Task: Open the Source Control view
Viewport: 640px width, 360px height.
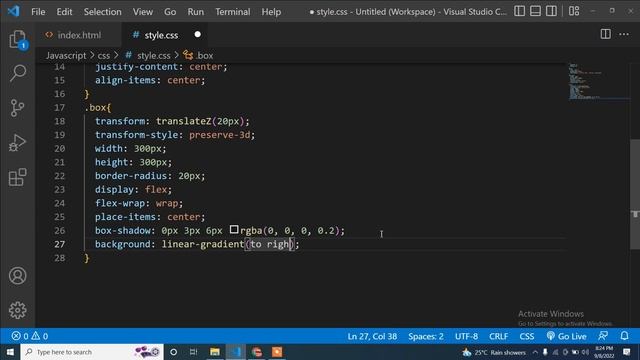Action: [x=18, y=108]
